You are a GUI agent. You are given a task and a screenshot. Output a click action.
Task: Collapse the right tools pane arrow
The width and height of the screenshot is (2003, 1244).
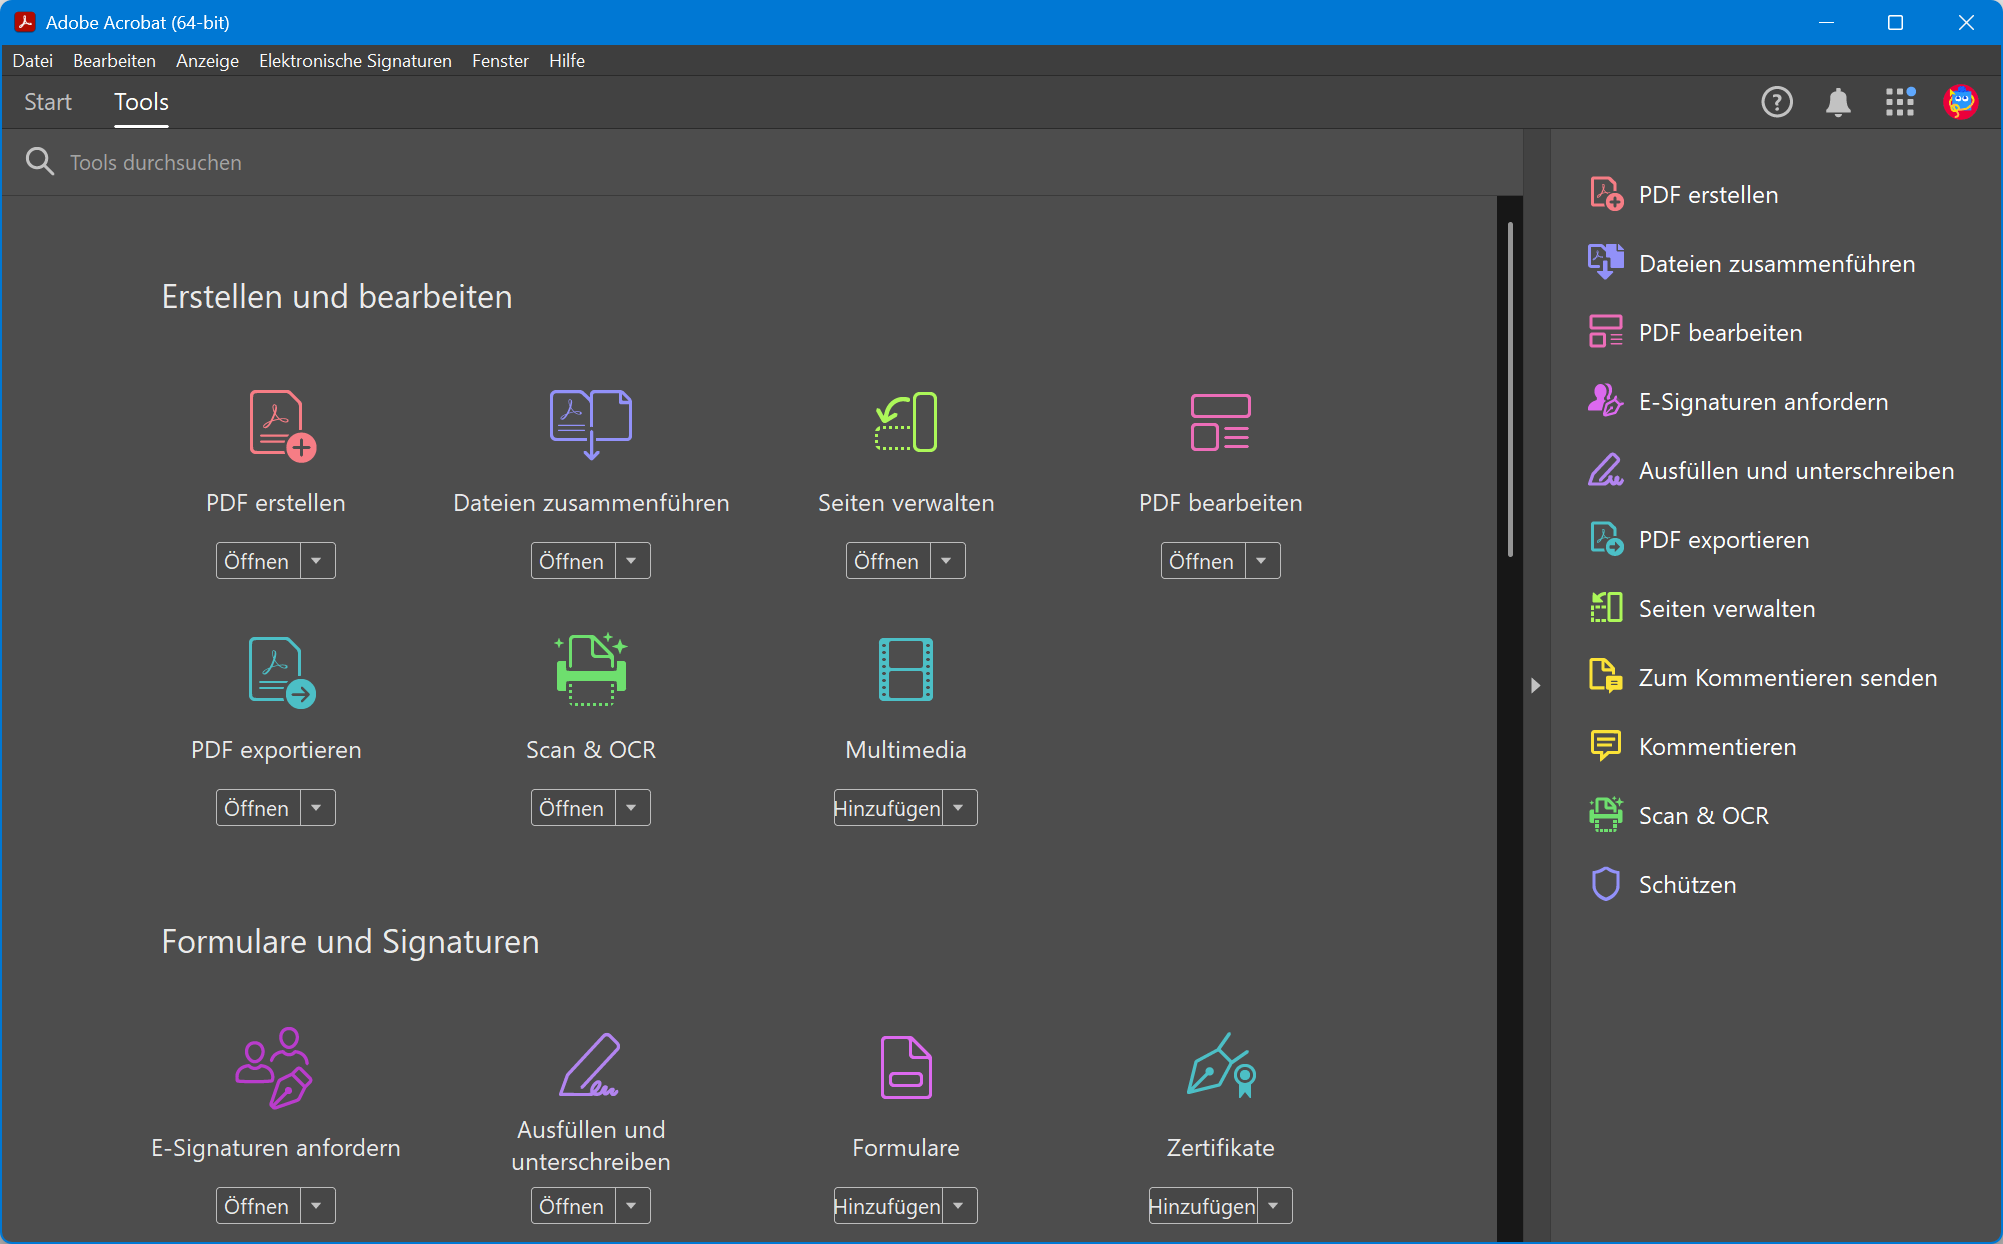coord(1536,686)
